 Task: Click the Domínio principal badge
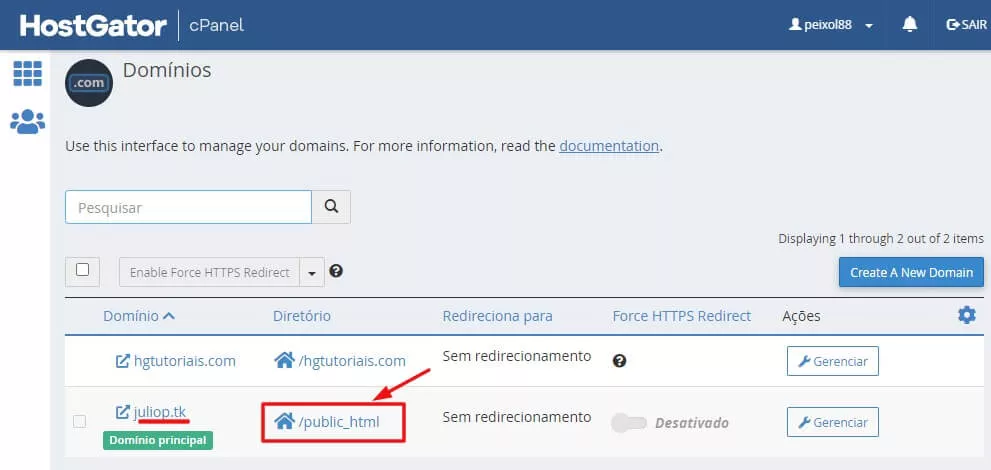coord(158,440)
